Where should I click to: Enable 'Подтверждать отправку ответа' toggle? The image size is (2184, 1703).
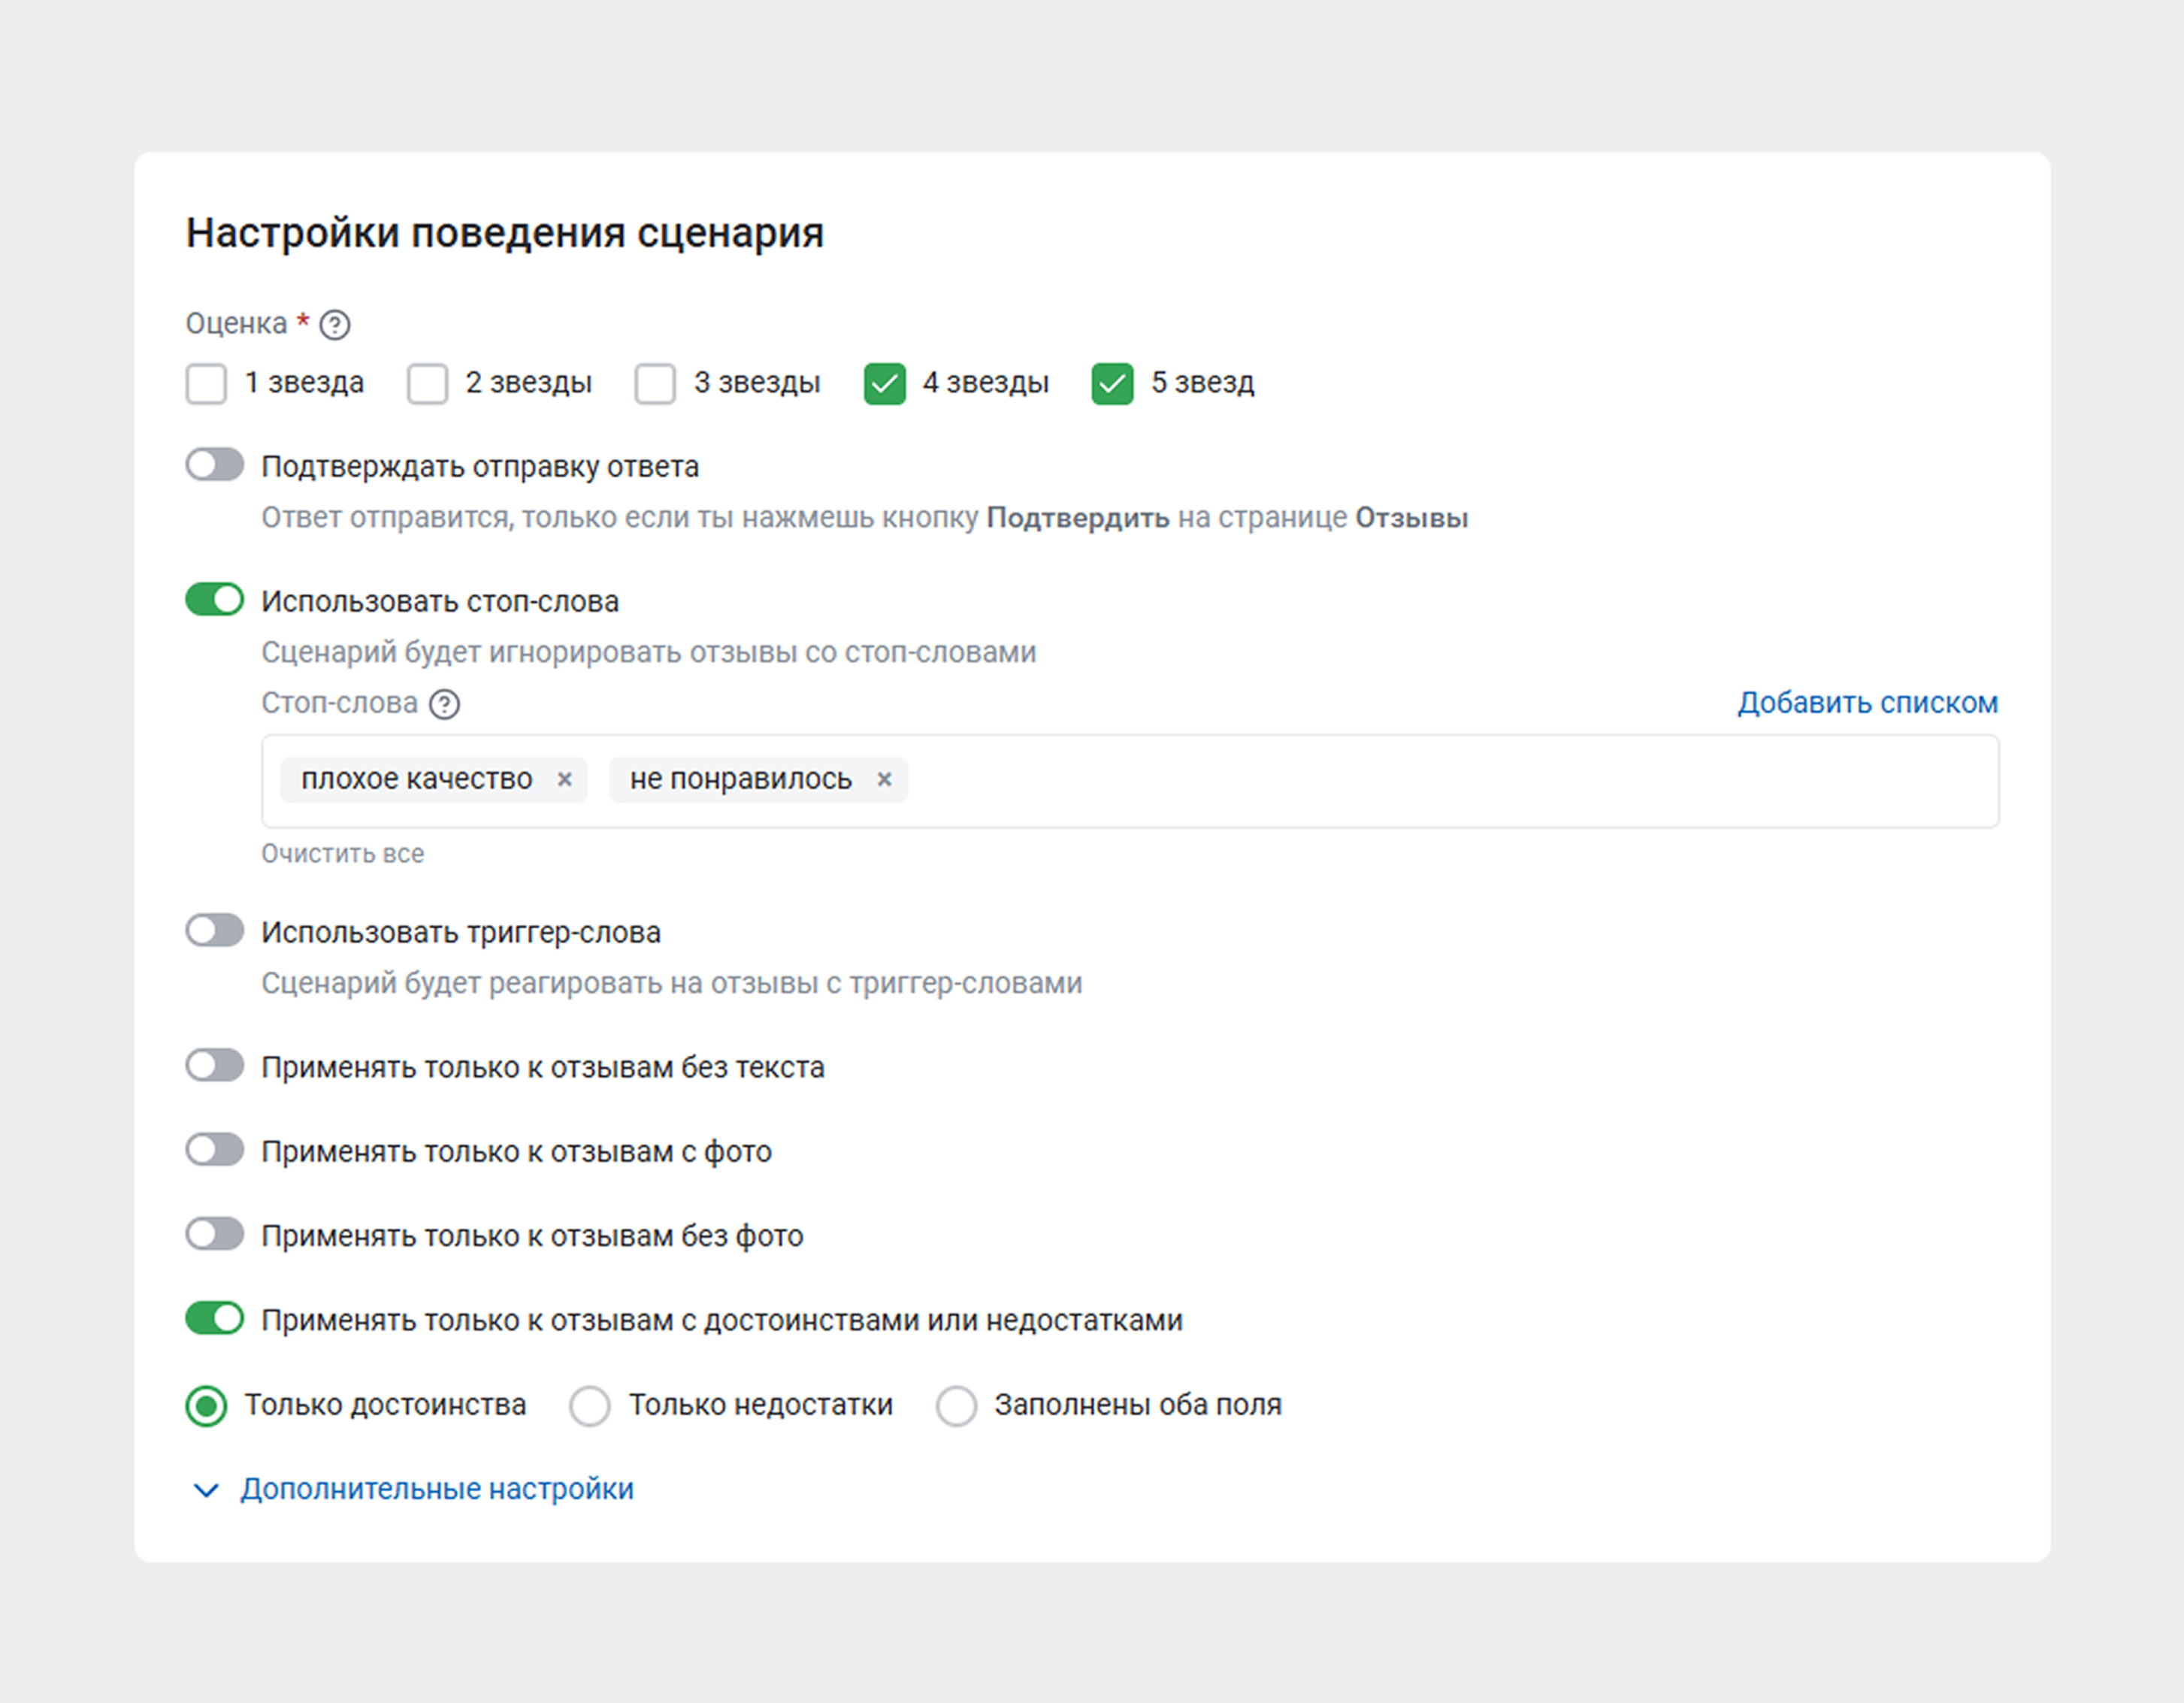pyautogui.click(x=215, y=464)
